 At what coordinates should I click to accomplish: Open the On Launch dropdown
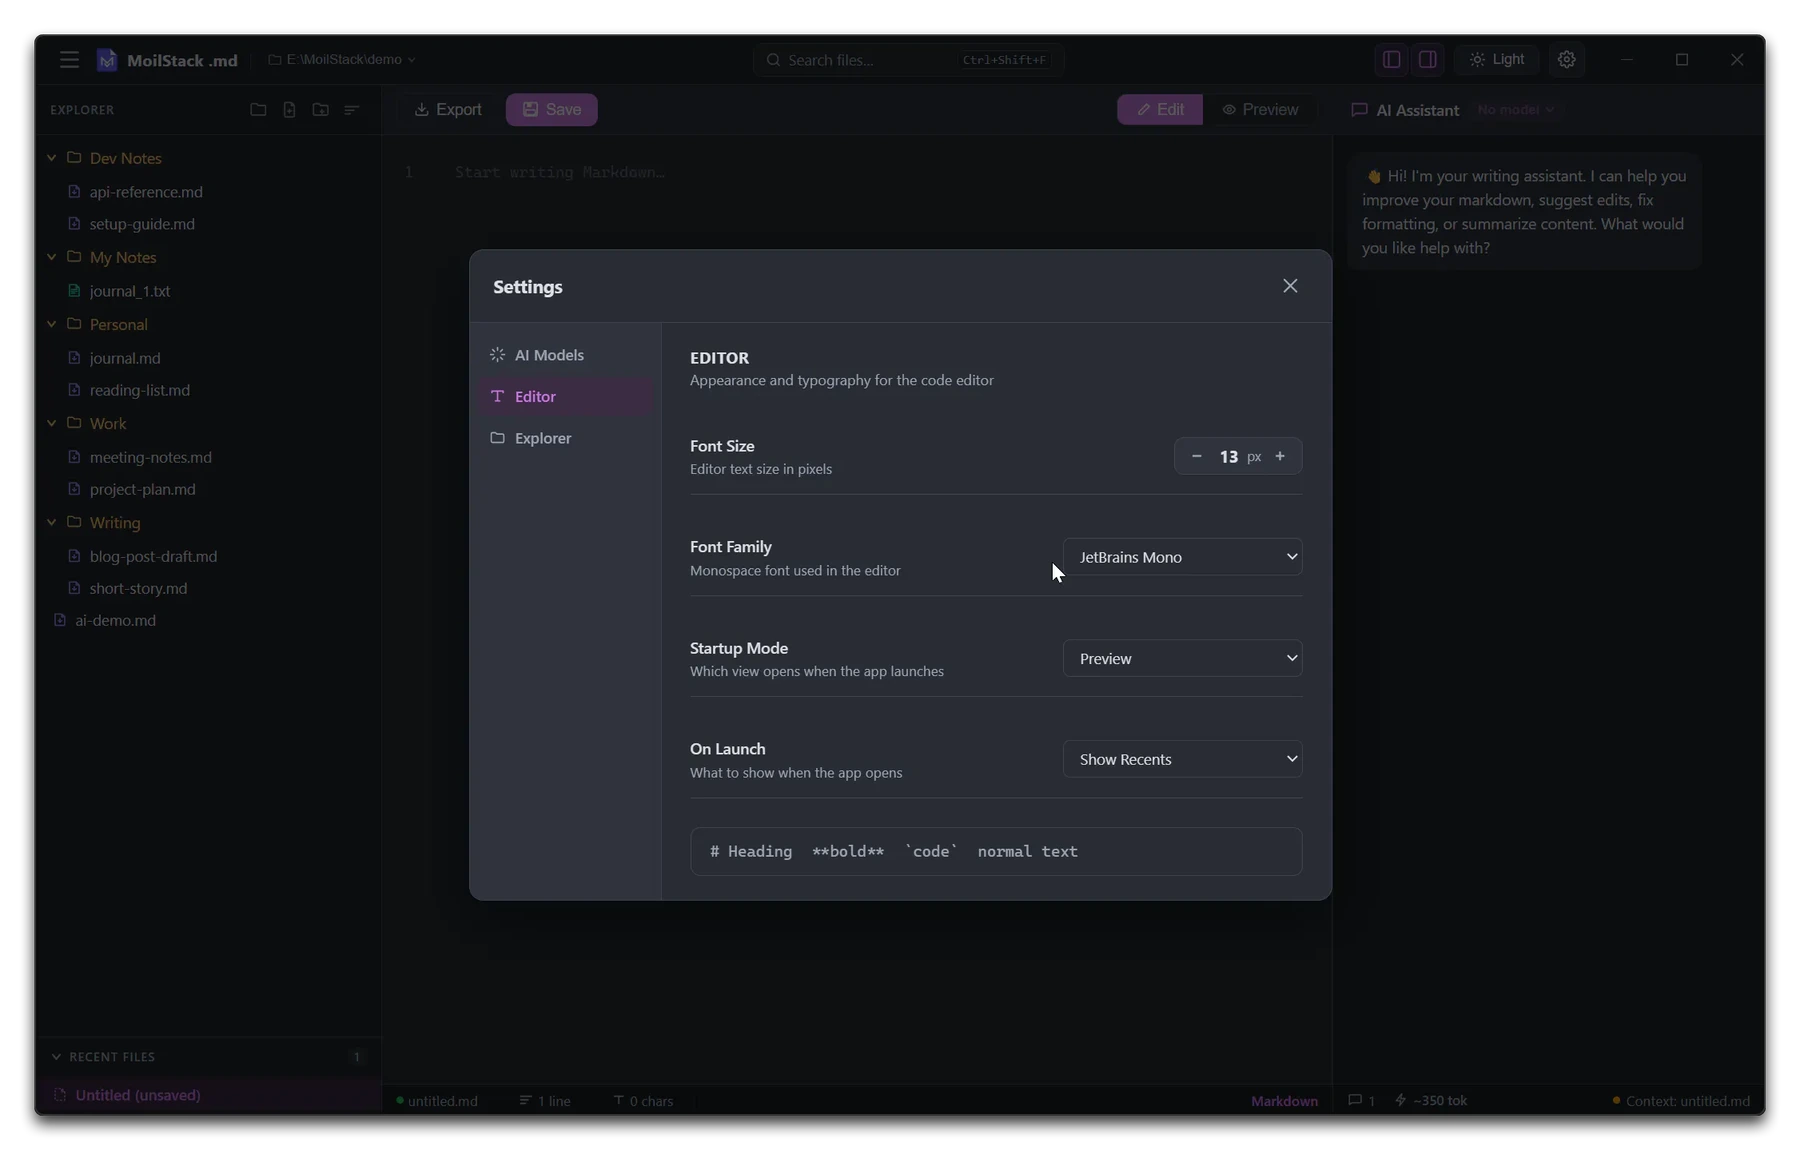click(1182, 759)
